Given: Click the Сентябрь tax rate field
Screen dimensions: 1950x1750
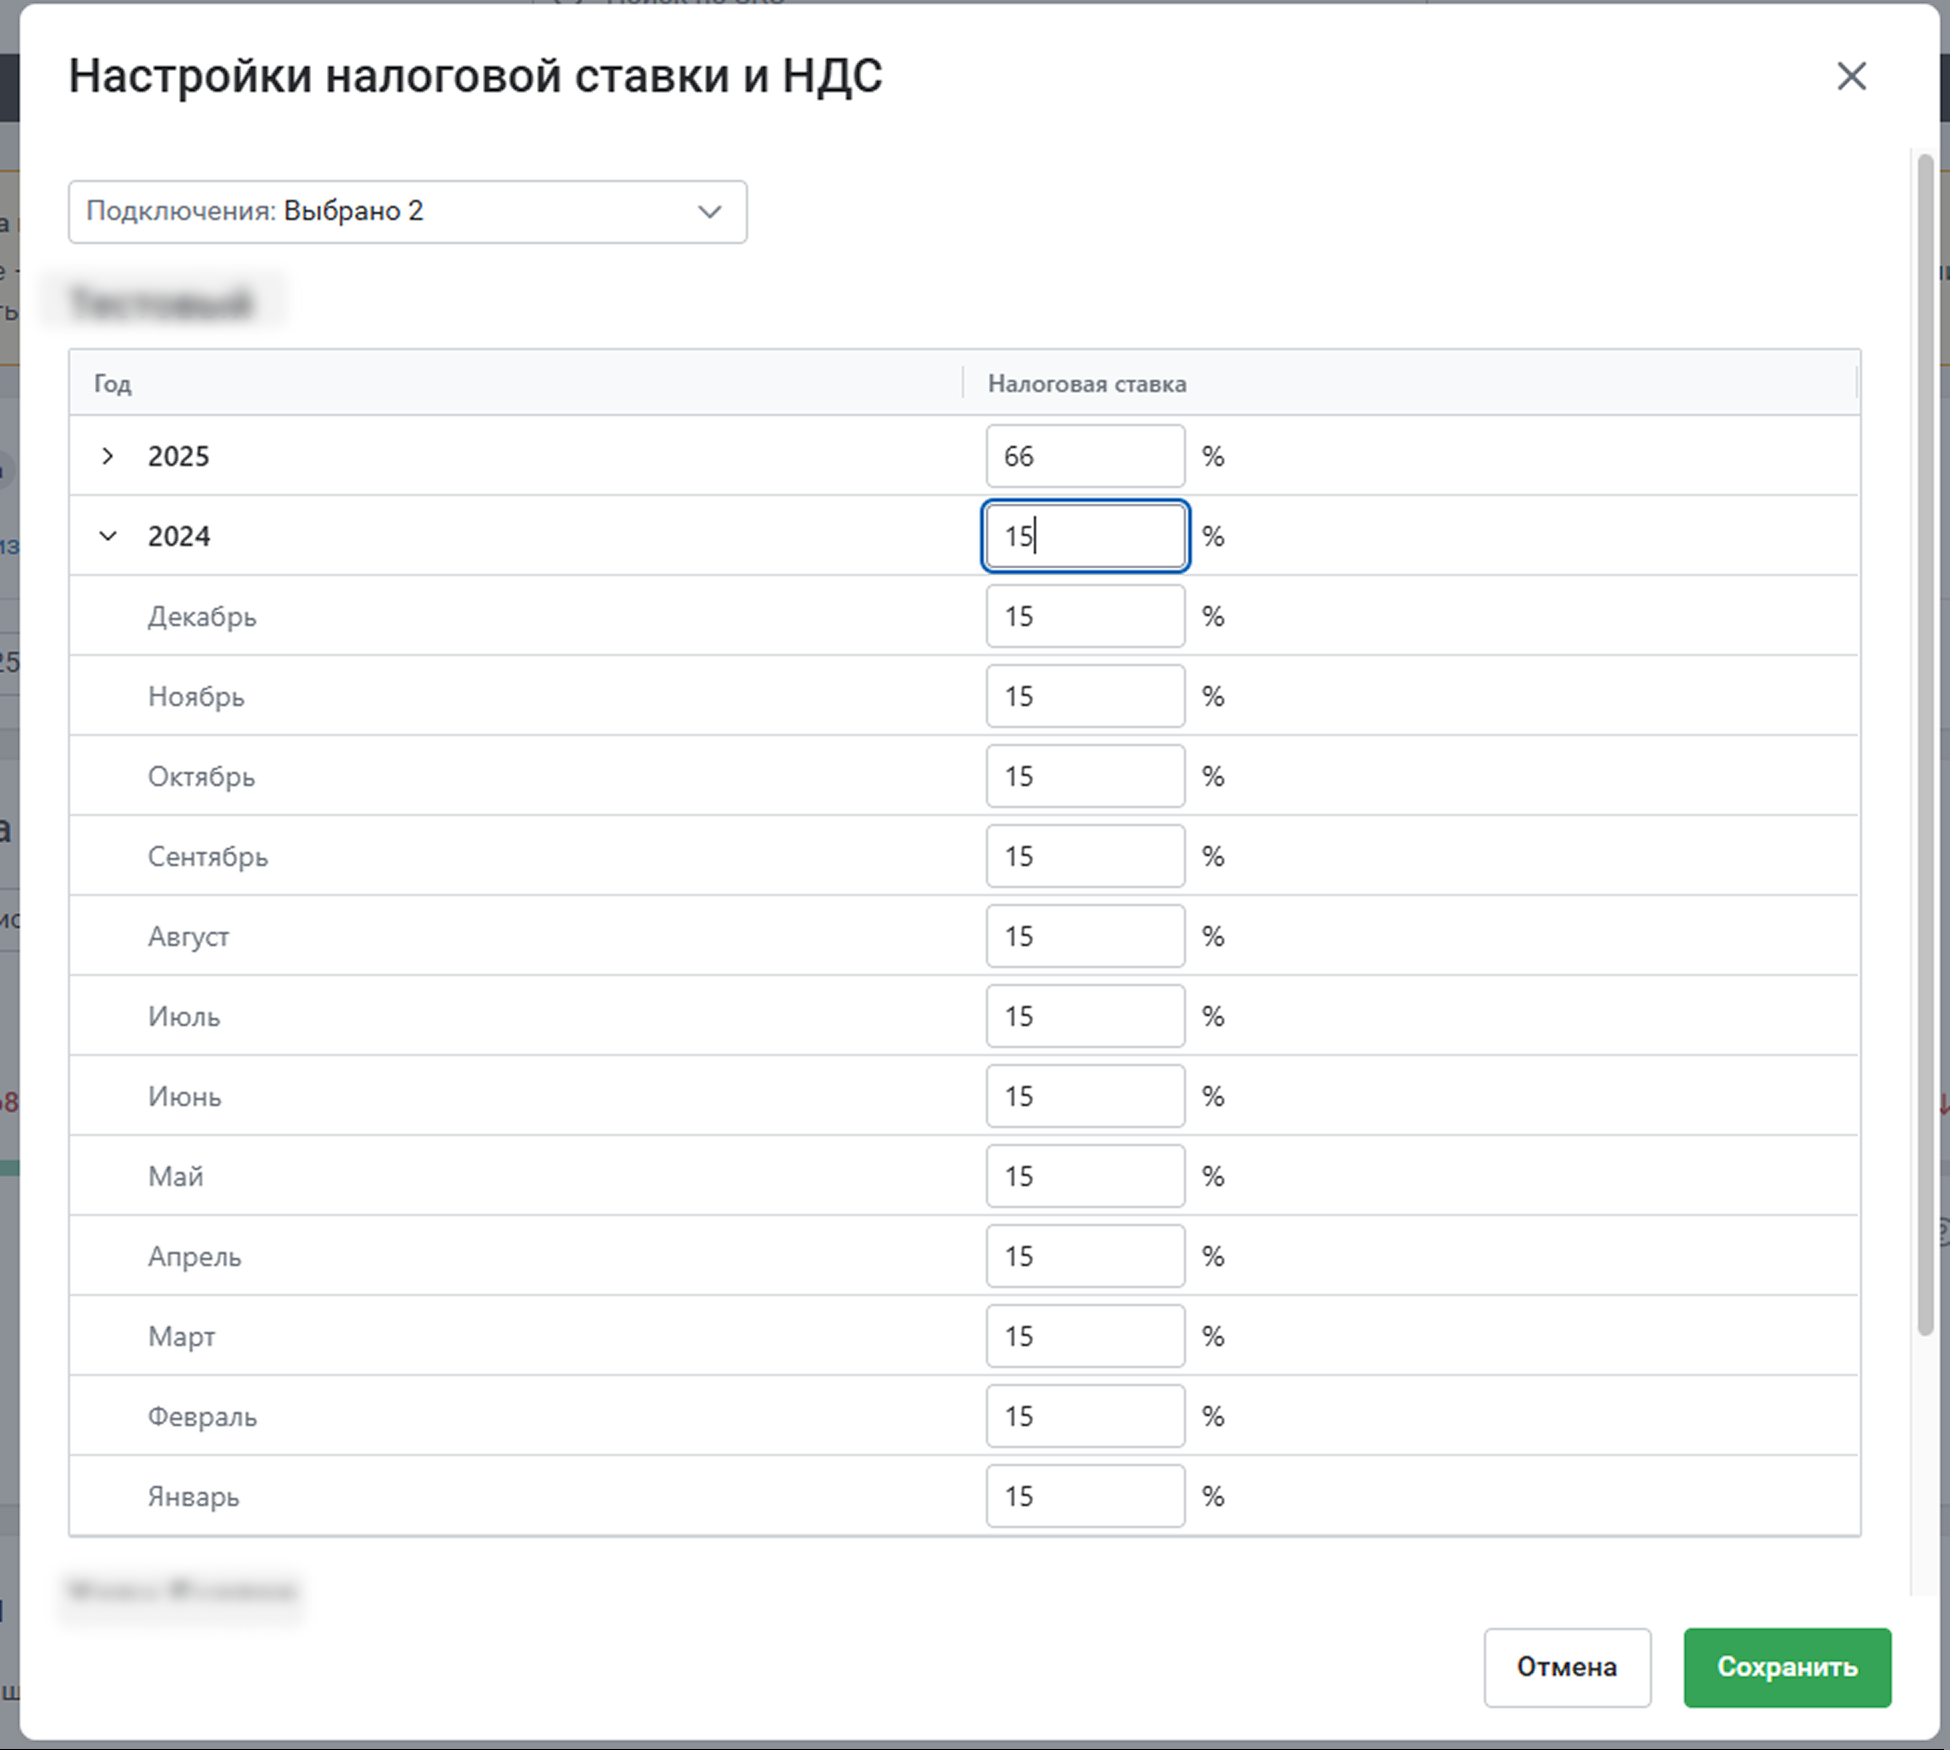Looking at the screenshot, I should coord(1085,856).
